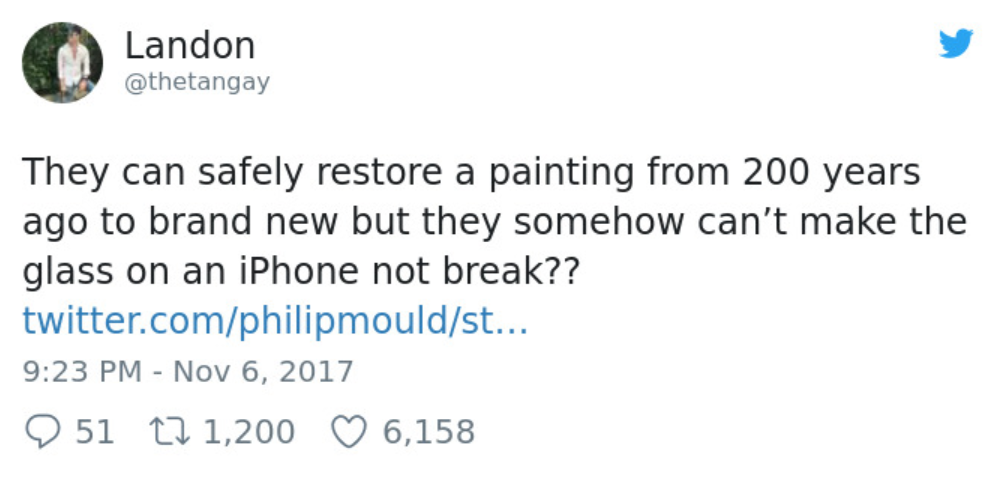The width and height of the screenshot is (1006, 478).
Task: Click the reply speech bubble icon
Action: 42,431
